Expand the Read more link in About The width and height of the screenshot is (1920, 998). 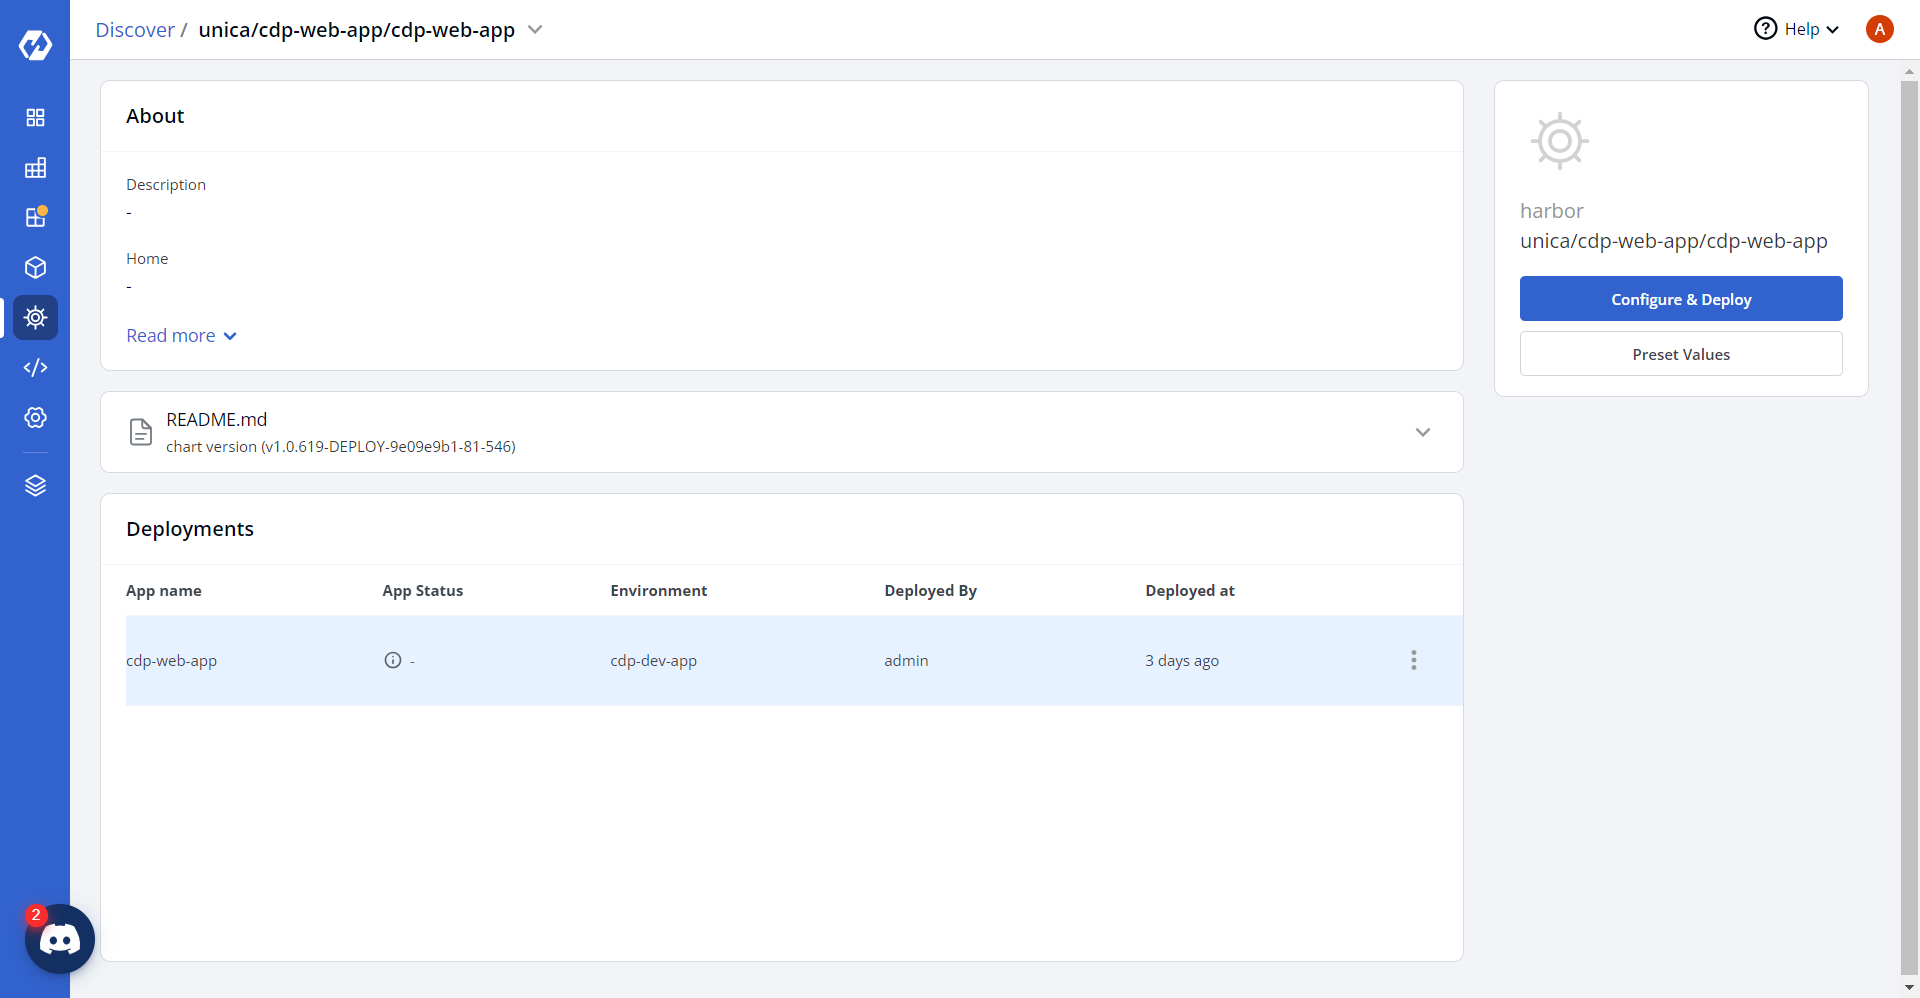click(180, 335)
